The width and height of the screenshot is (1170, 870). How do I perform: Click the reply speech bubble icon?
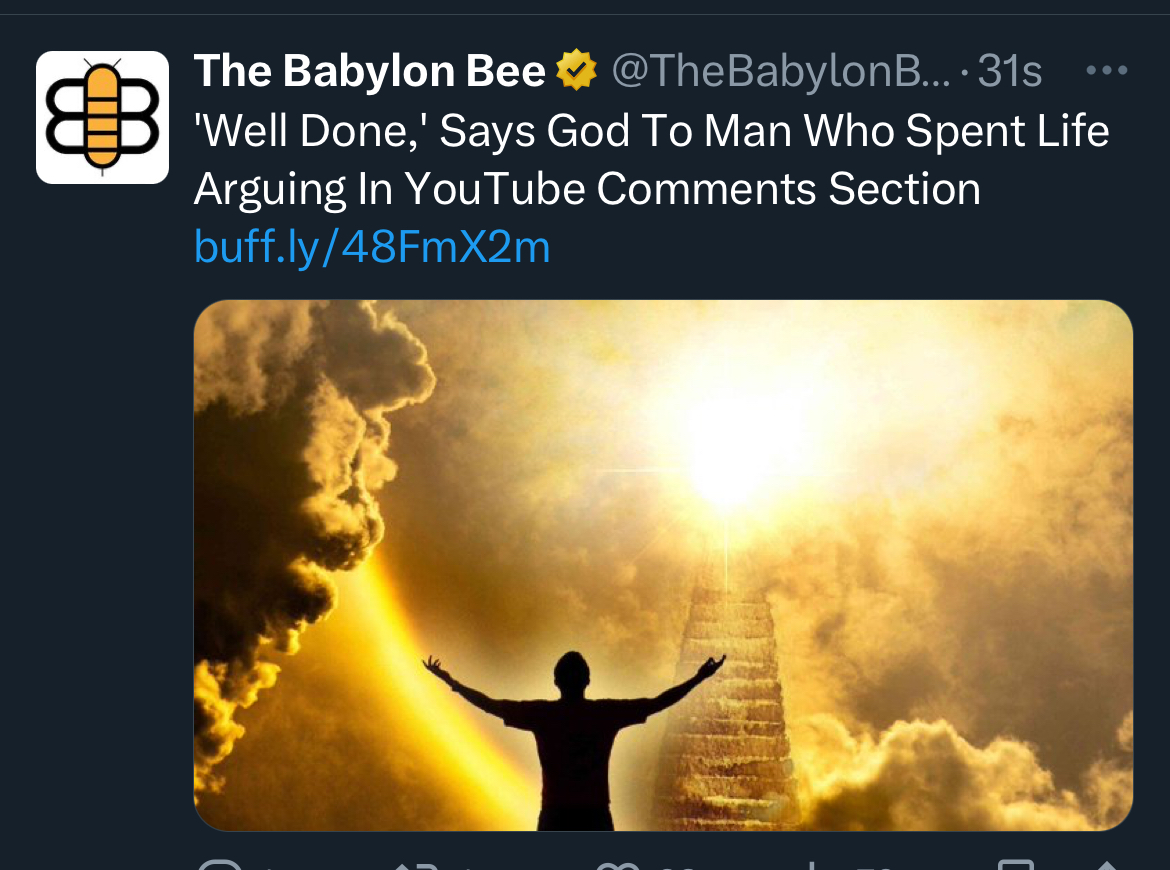coord(219,865)
